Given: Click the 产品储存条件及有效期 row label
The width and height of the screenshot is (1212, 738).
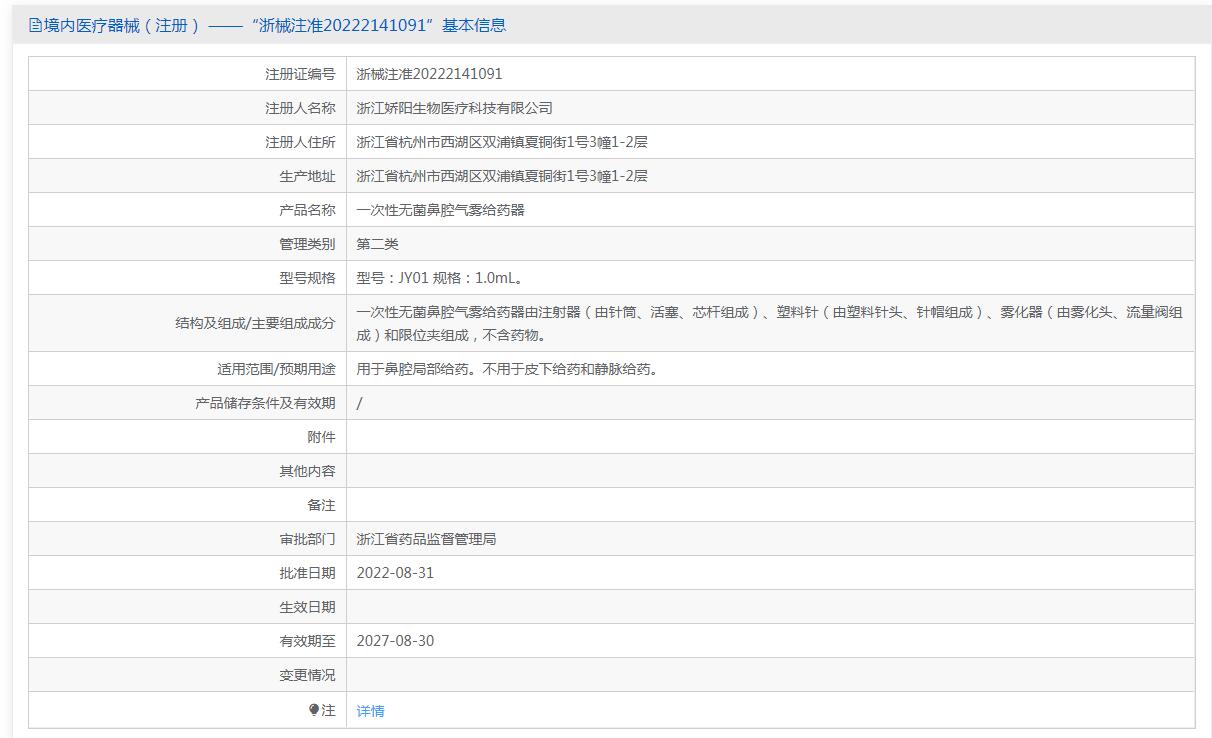Looking at the screenshot, I should pos(265,403).
